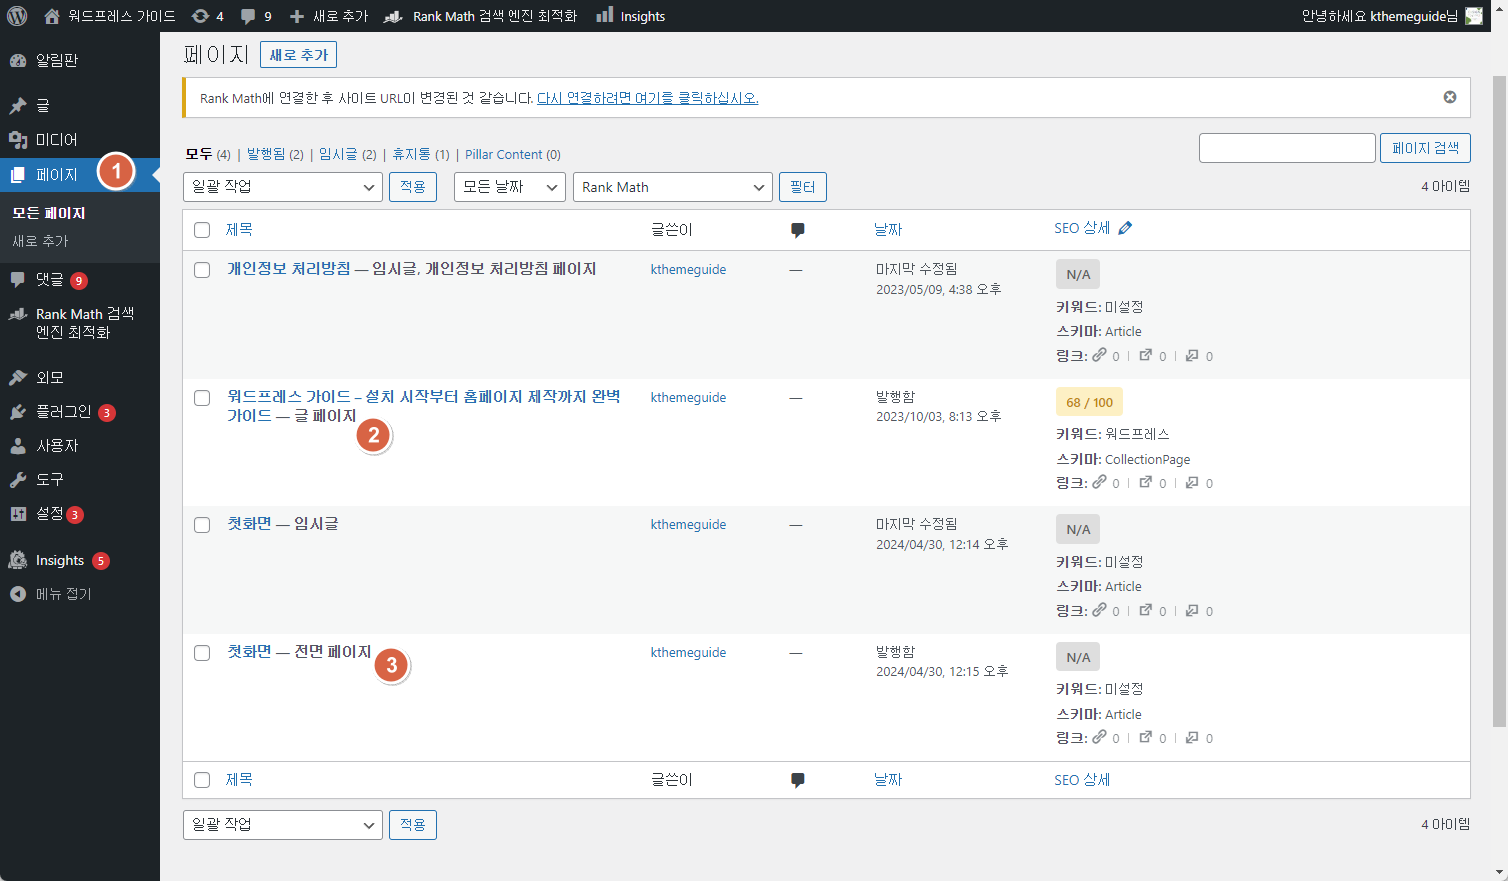
Task: Check the 첫화면 — 전면 페이지 row checkbox
Action: click(202, 653)
